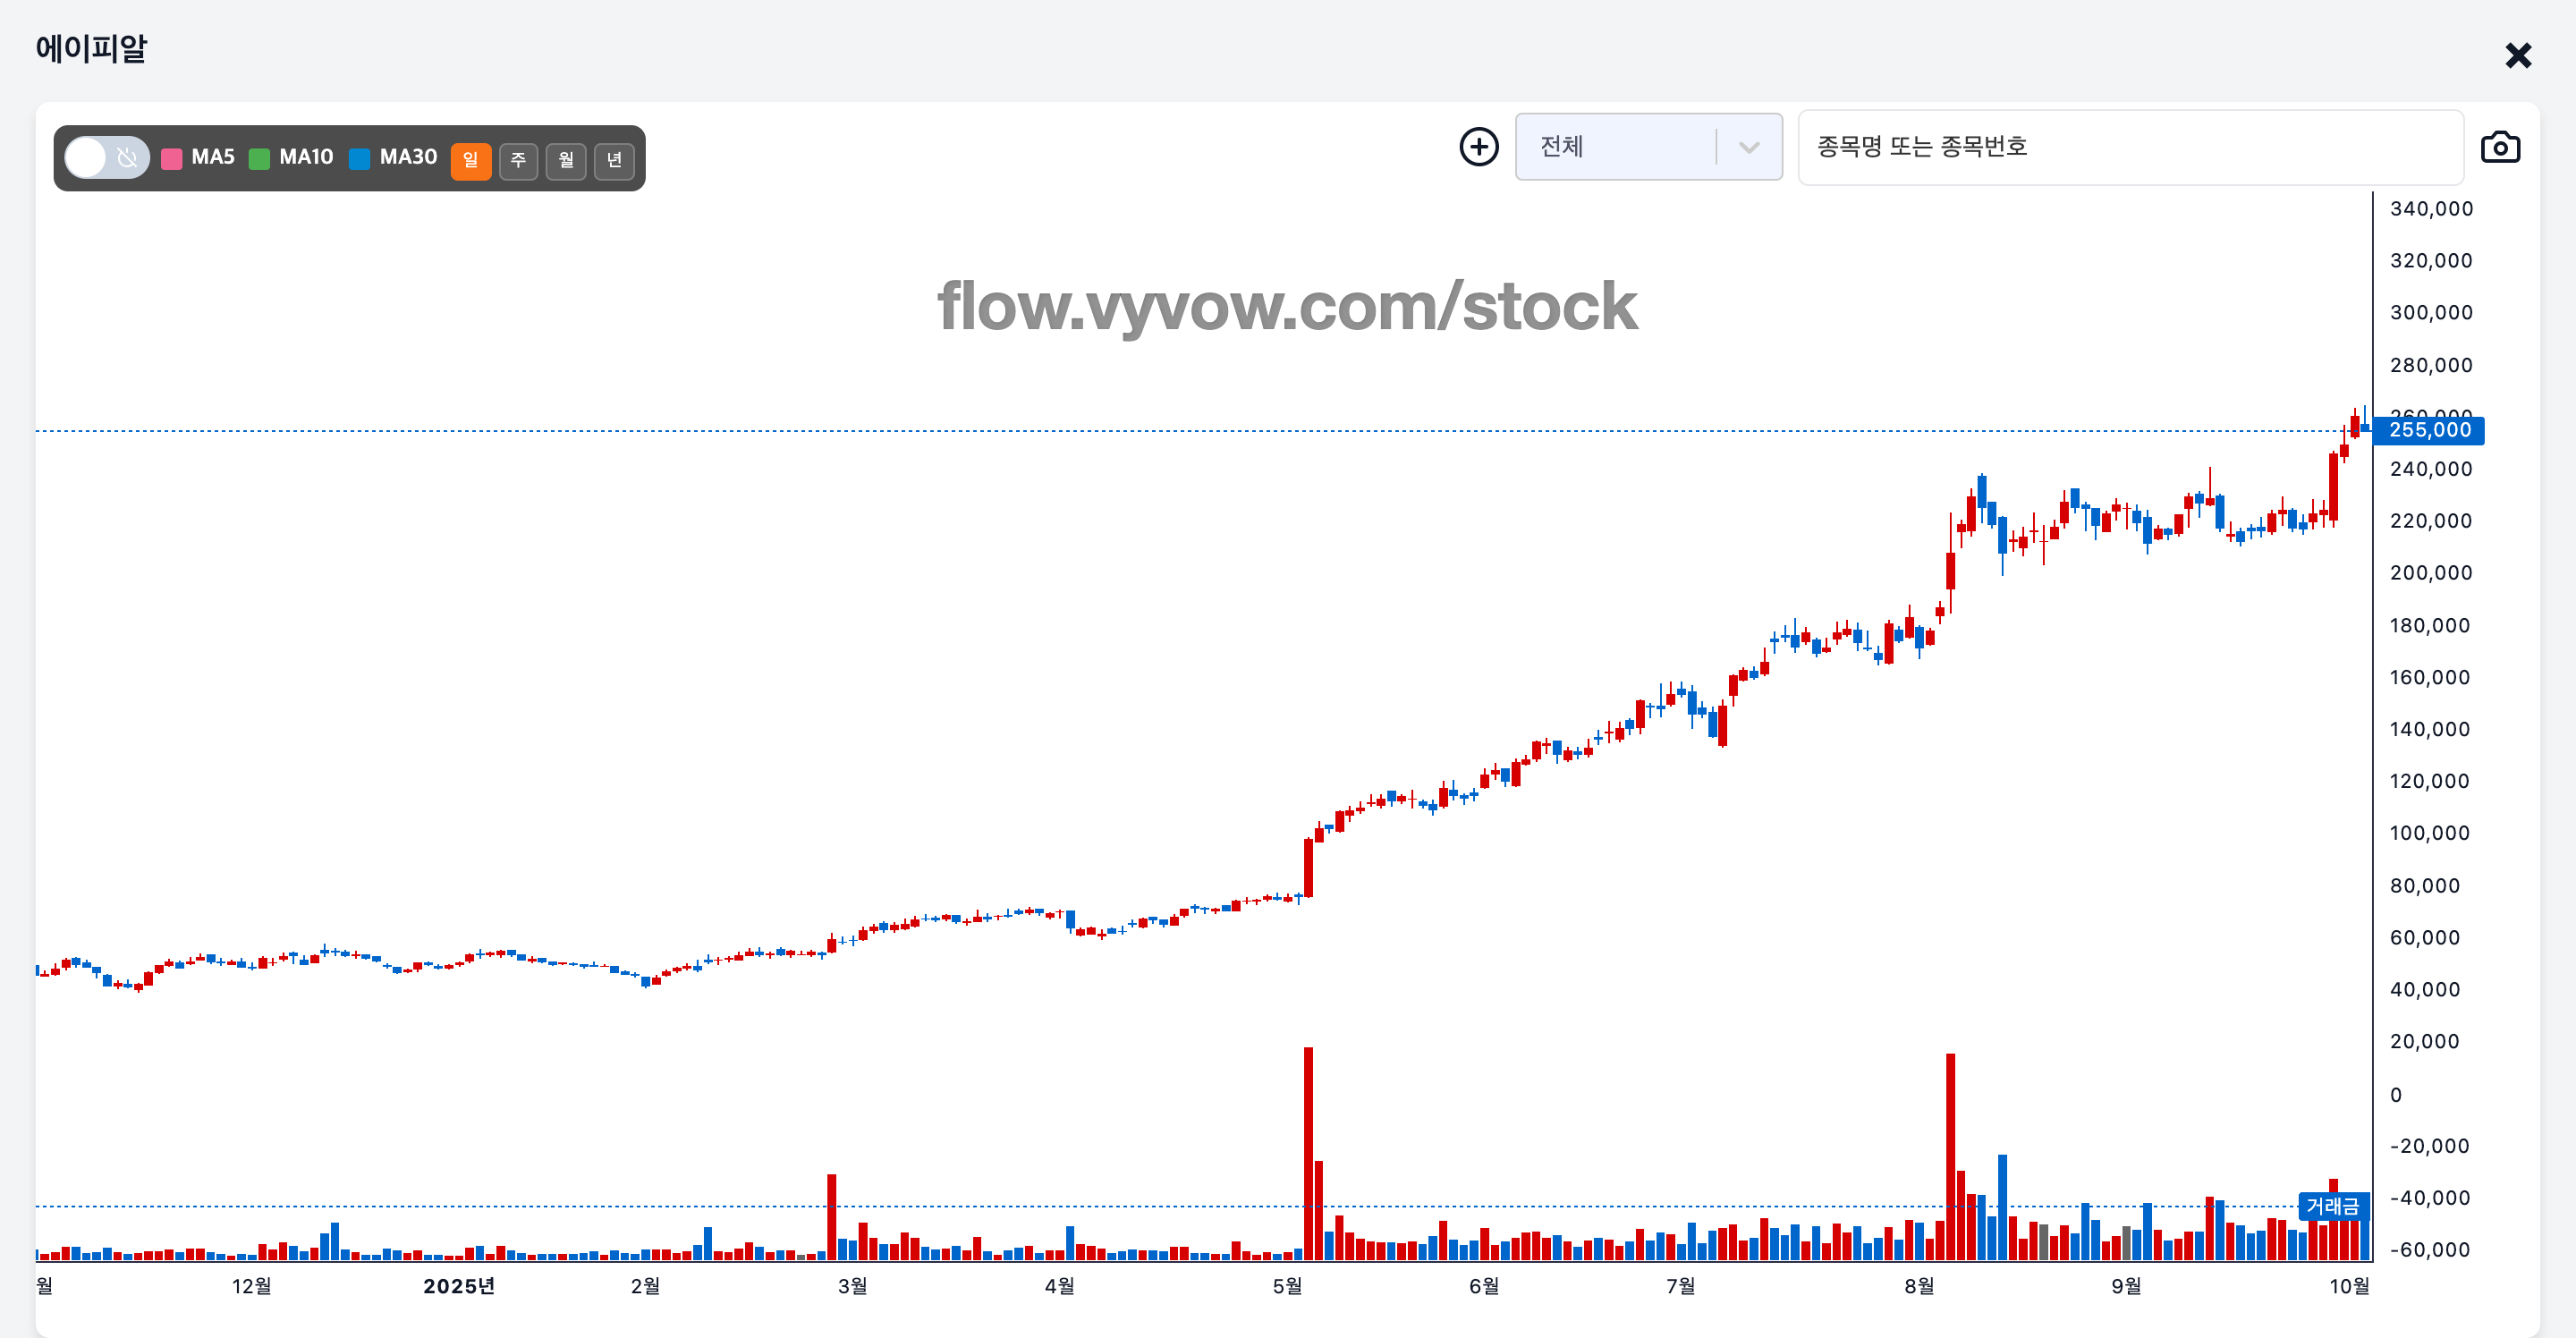Switch to the yearly 년 chart interval
Image resolution: width=2576 pixels, height=1338 pixels.
point(614,160)
